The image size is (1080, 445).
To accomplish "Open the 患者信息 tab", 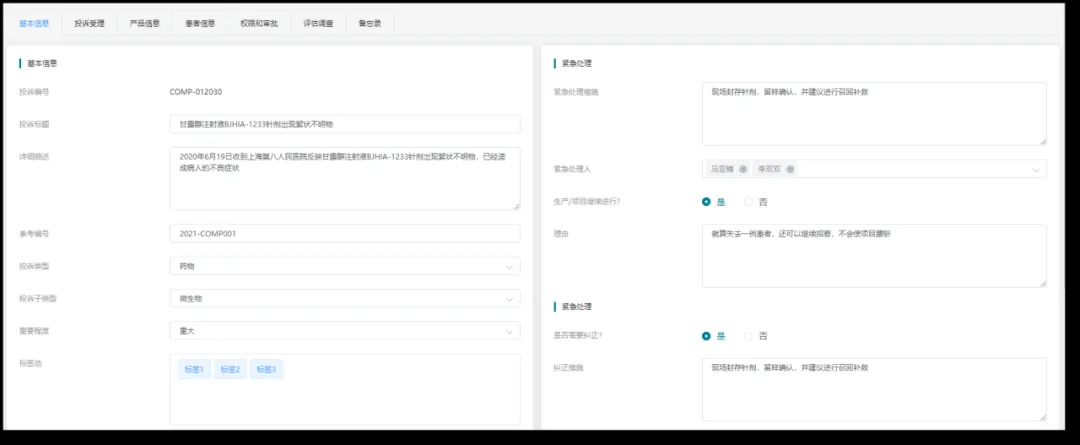I will (x=200, y=23).
